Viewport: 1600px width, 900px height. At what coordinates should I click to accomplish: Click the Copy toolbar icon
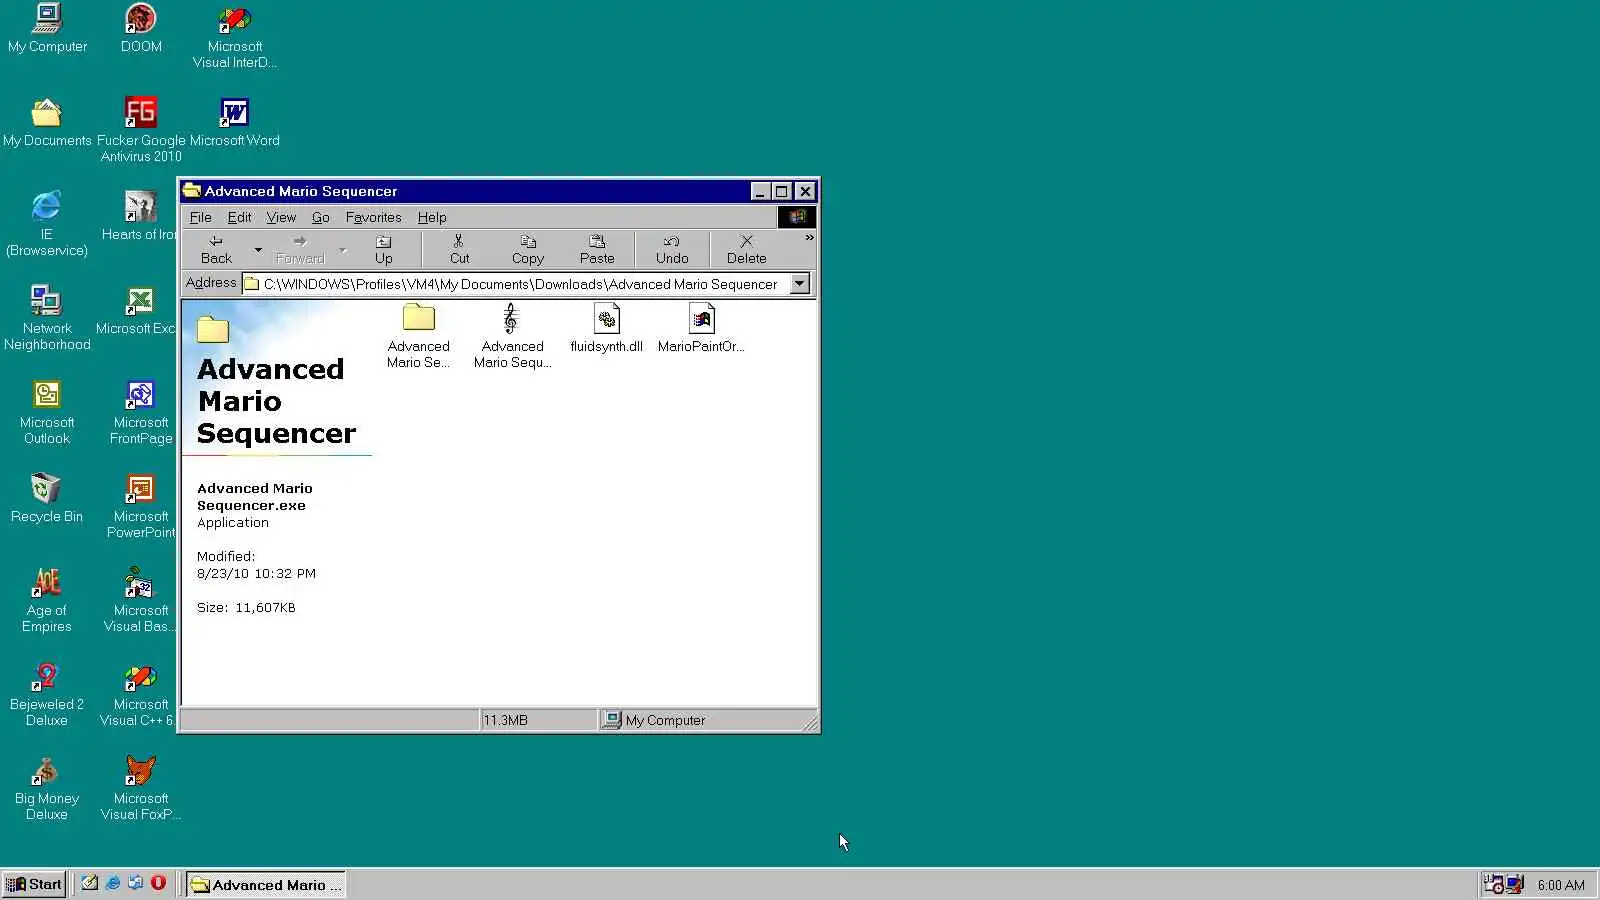(528, 249)
